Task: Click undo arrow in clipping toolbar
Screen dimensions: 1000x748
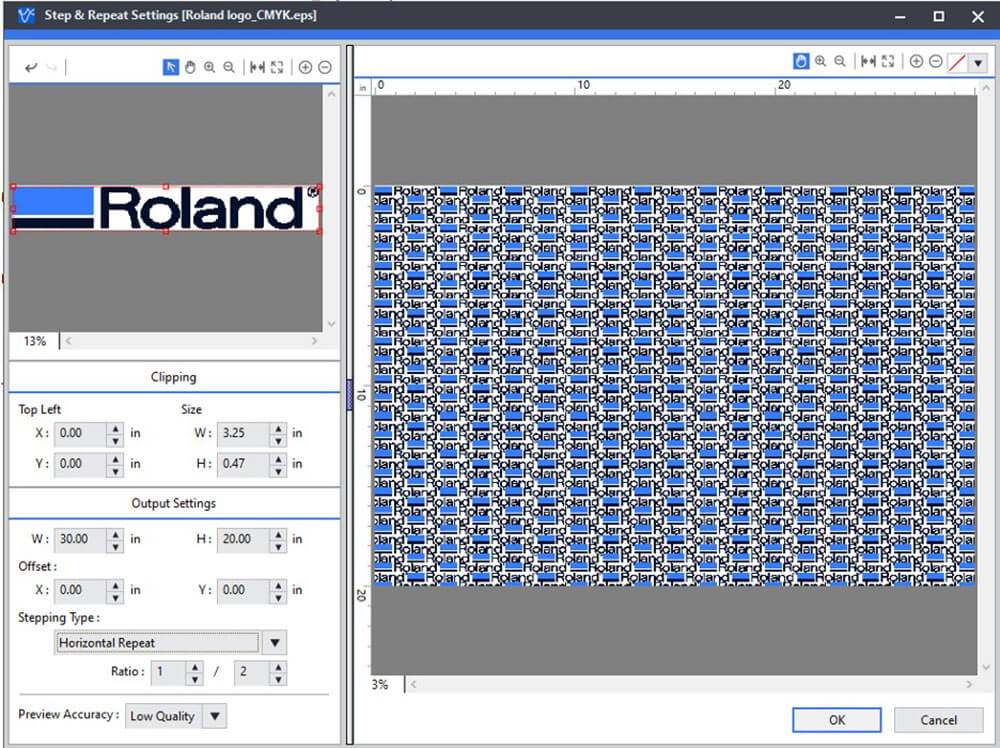Action: (x=31, y=67)
